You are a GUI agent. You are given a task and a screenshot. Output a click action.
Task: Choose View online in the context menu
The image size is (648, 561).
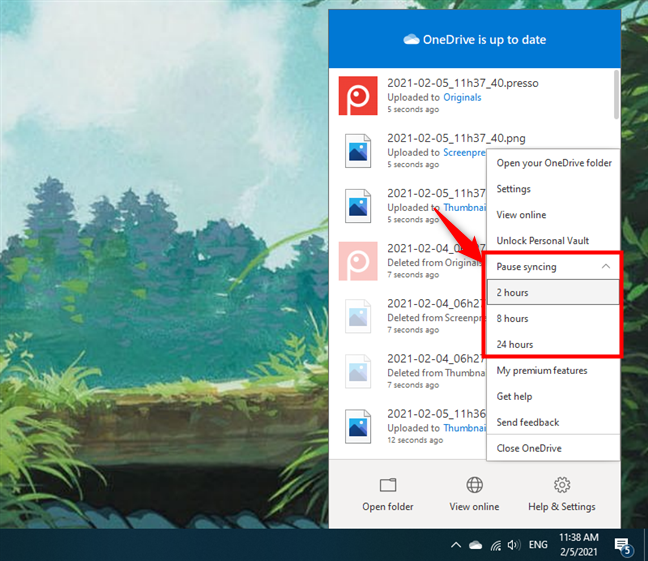553,215
